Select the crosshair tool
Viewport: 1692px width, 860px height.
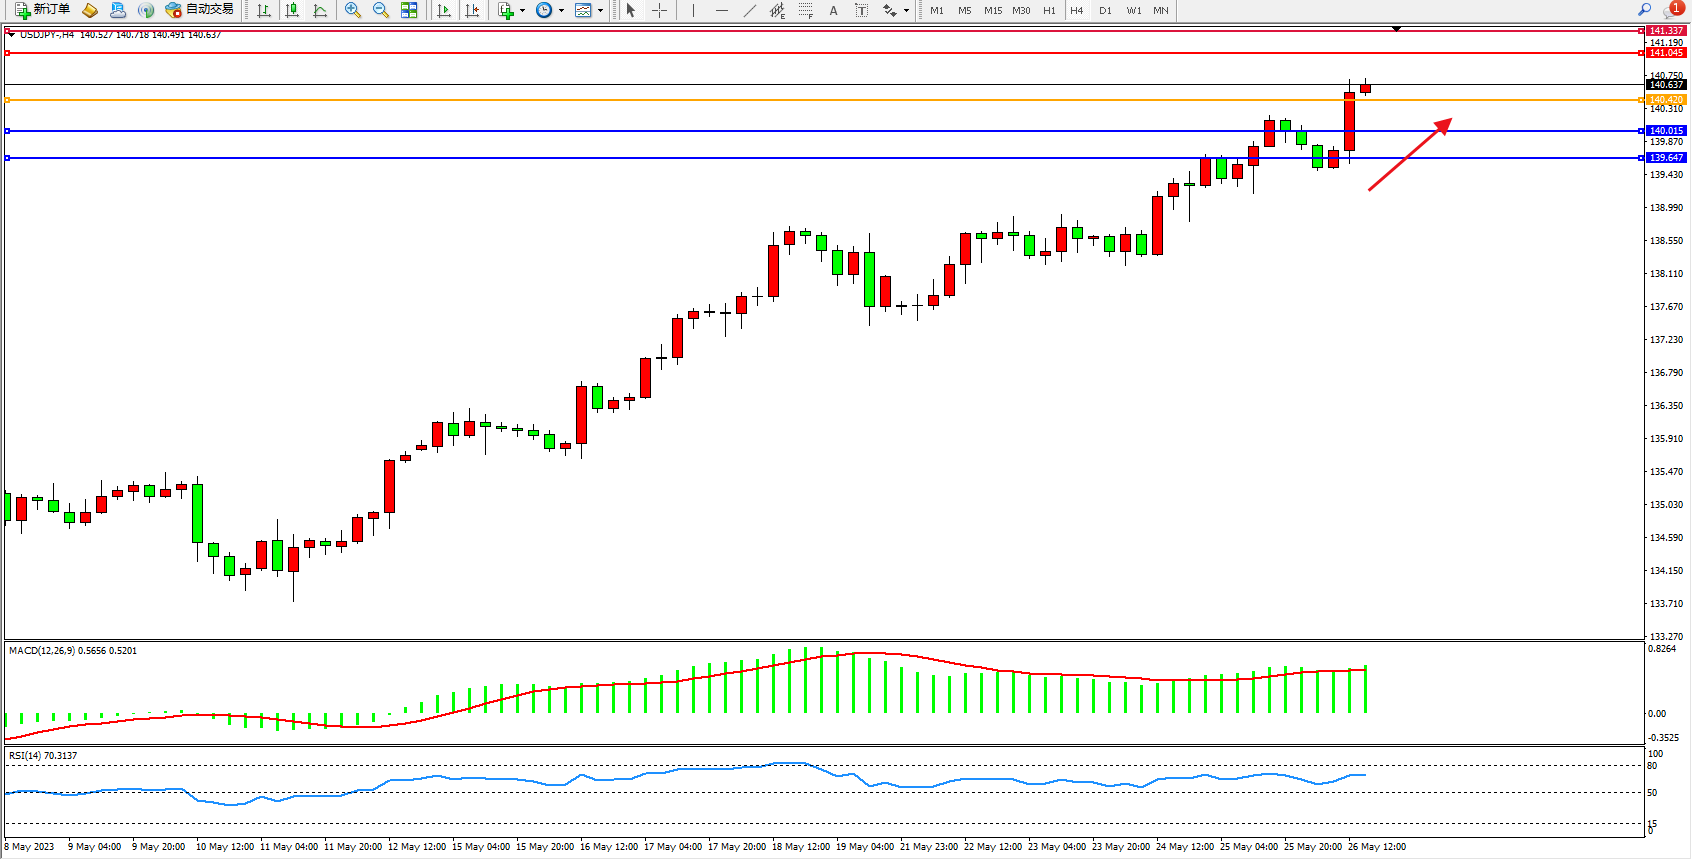660,10
